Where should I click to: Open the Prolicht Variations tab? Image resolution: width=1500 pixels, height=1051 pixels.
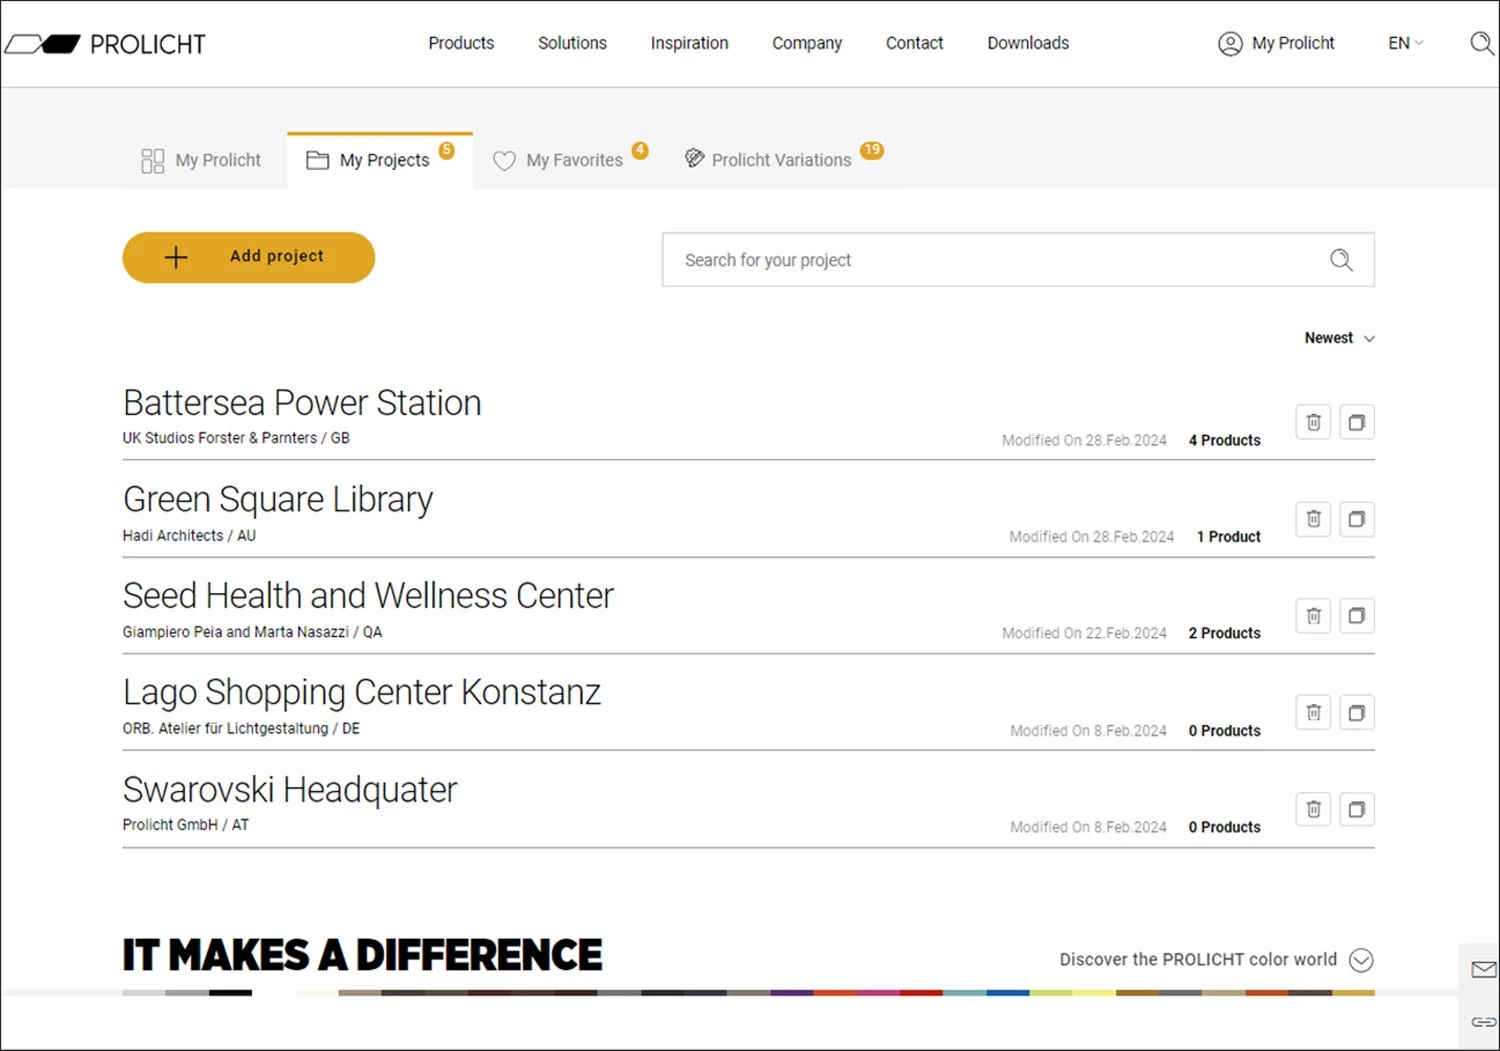click(x=781, y=160)
